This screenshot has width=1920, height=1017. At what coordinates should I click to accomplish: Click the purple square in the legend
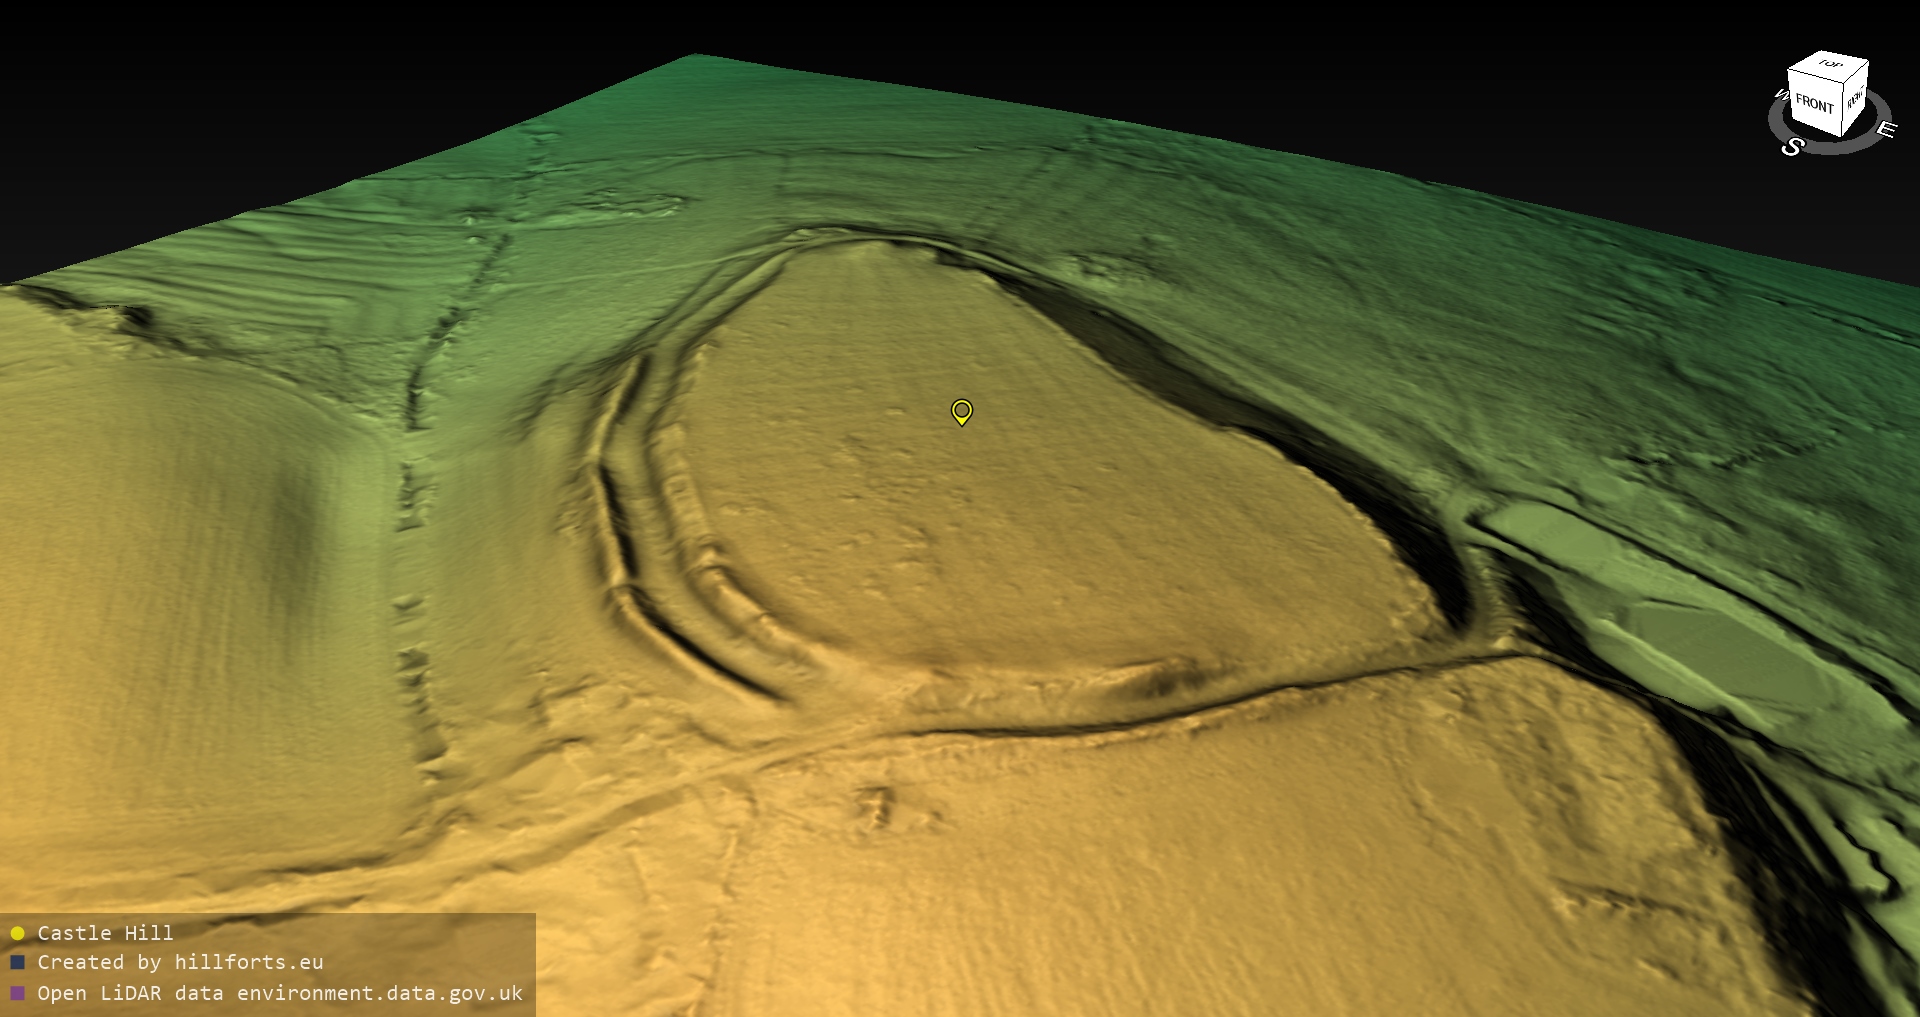17,993
